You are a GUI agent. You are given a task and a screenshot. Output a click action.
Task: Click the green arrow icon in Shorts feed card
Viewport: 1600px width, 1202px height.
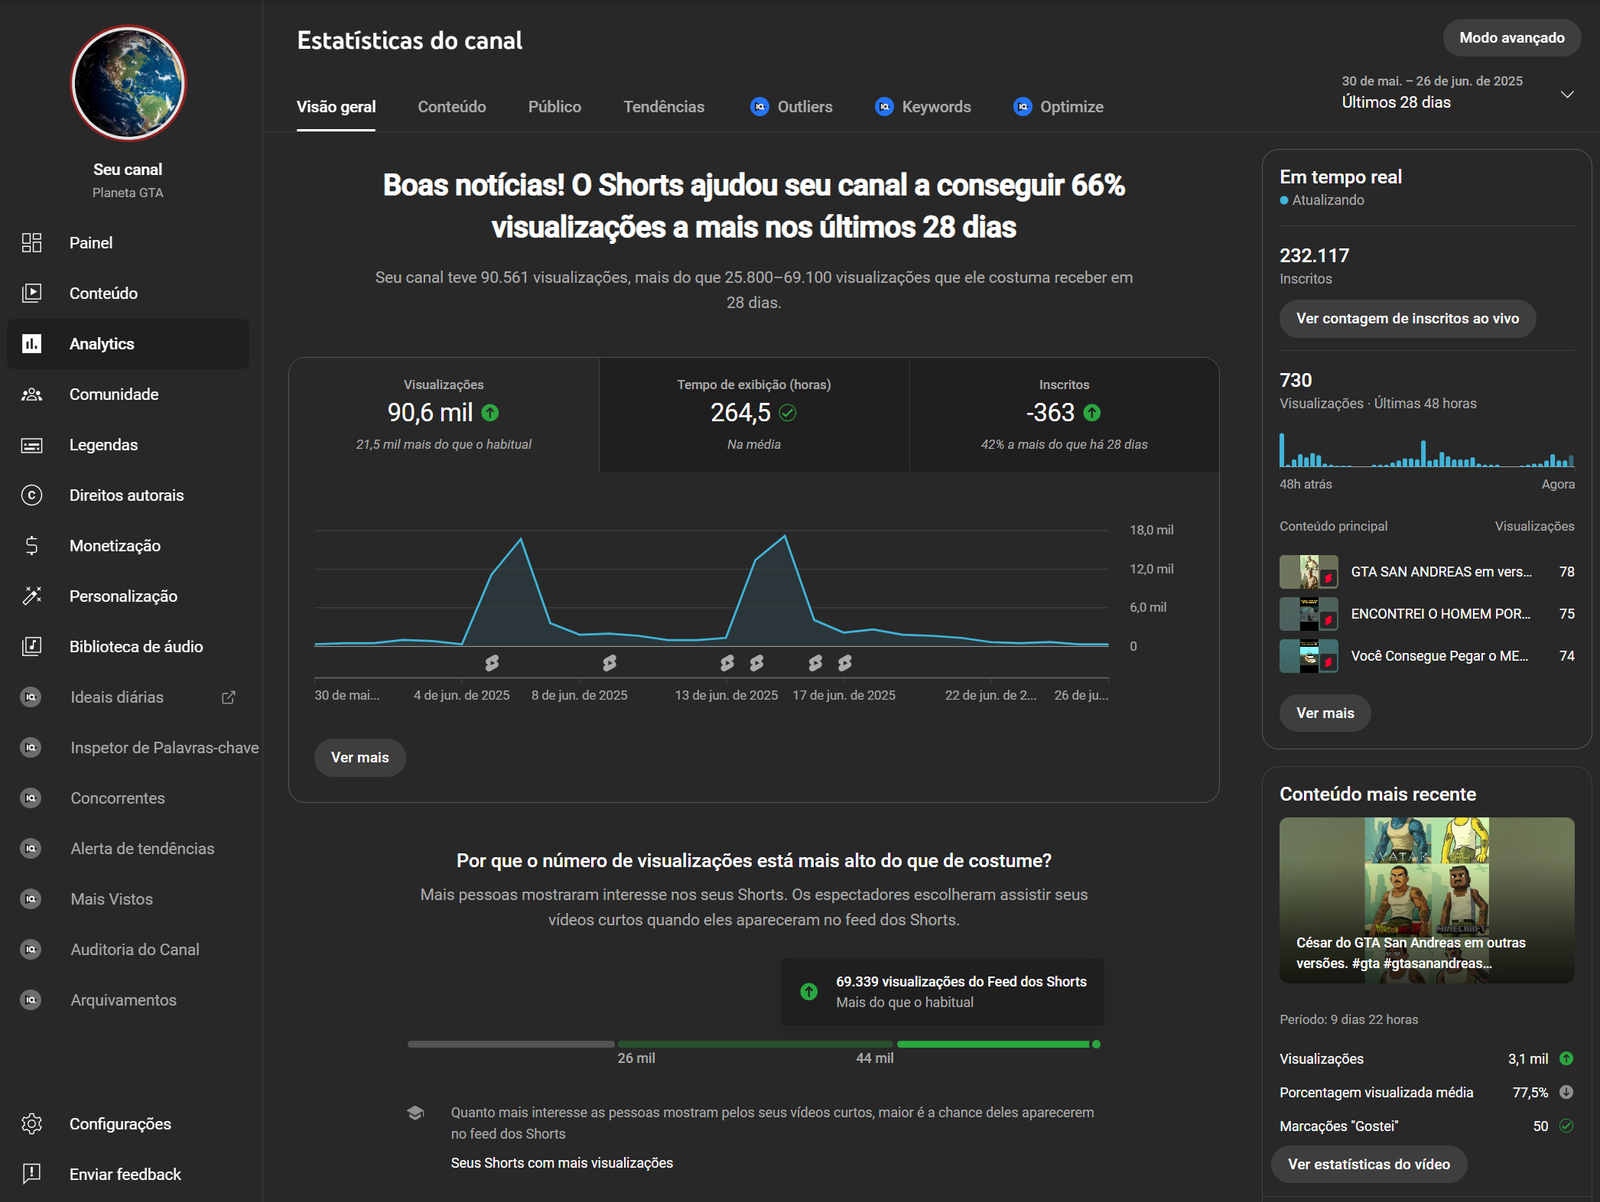point(809,992)
